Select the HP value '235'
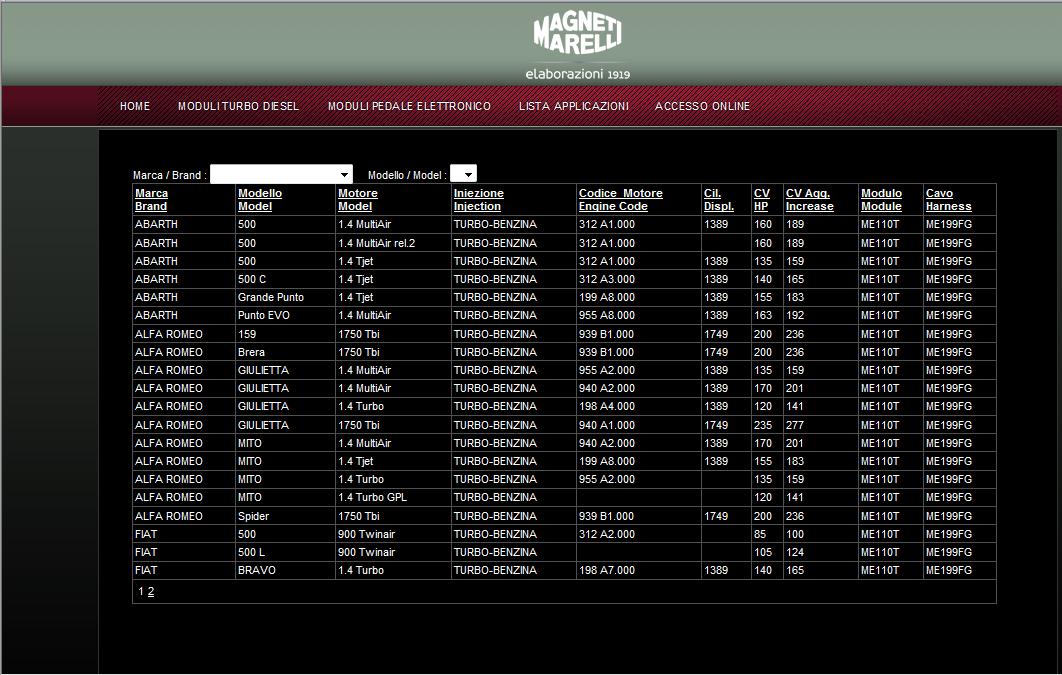 [x=763, y=425]
